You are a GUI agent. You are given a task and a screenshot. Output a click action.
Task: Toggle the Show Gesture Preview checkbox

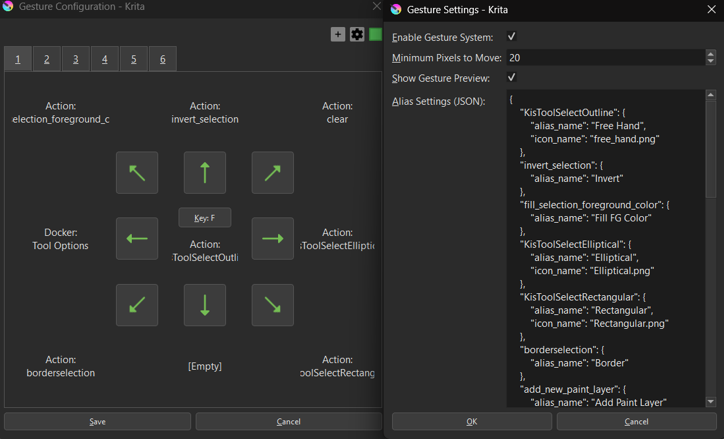(x=512, y=78)
